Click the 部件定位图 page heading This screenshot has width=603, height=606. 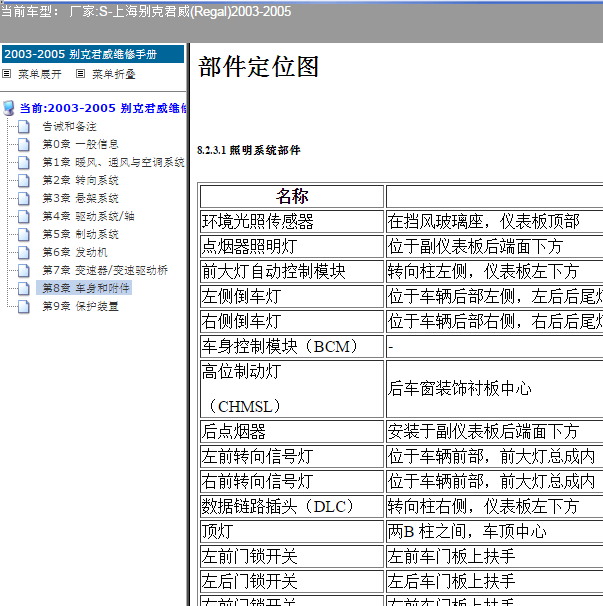pyautogui.click(x=258, y=67)
